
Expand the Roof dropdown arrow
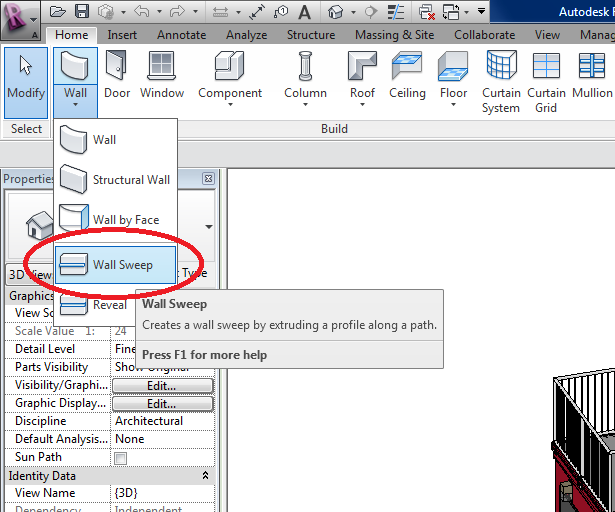point(362,105)
